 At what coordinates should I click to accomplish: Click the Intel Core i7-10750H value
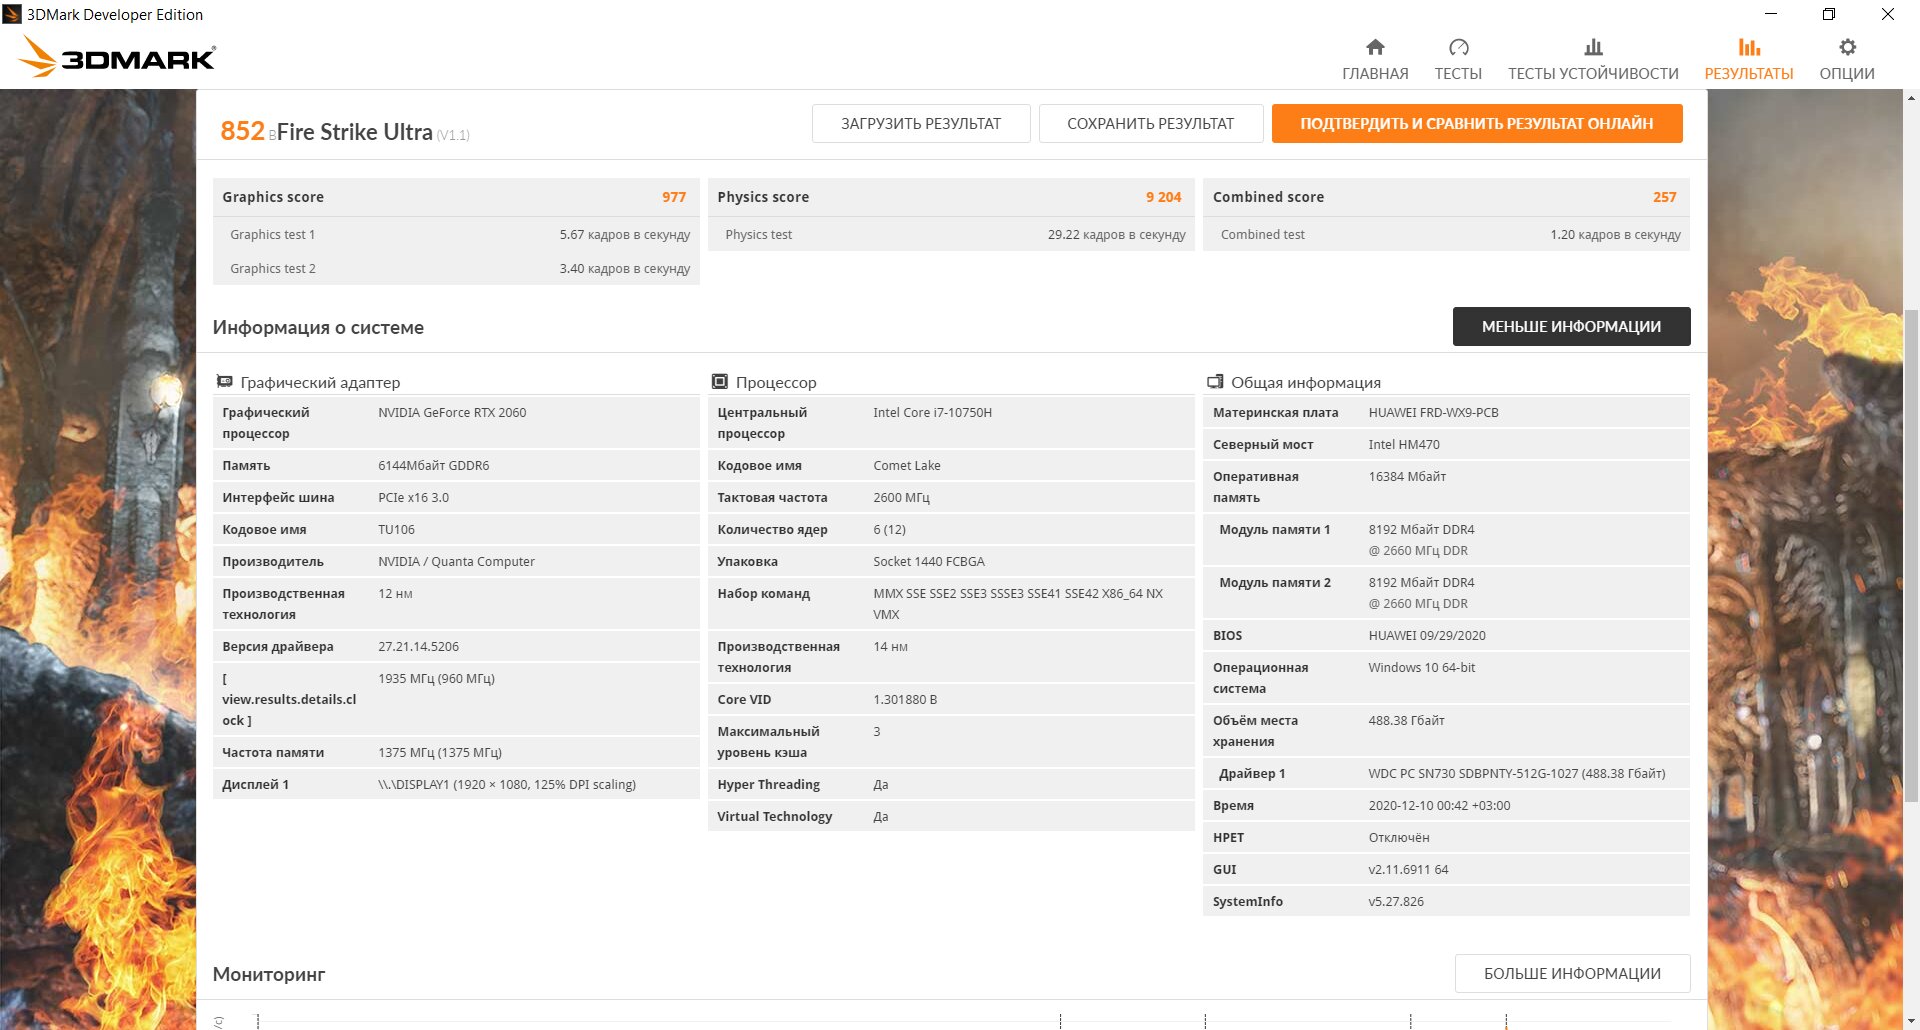click(x=932, y=412)
